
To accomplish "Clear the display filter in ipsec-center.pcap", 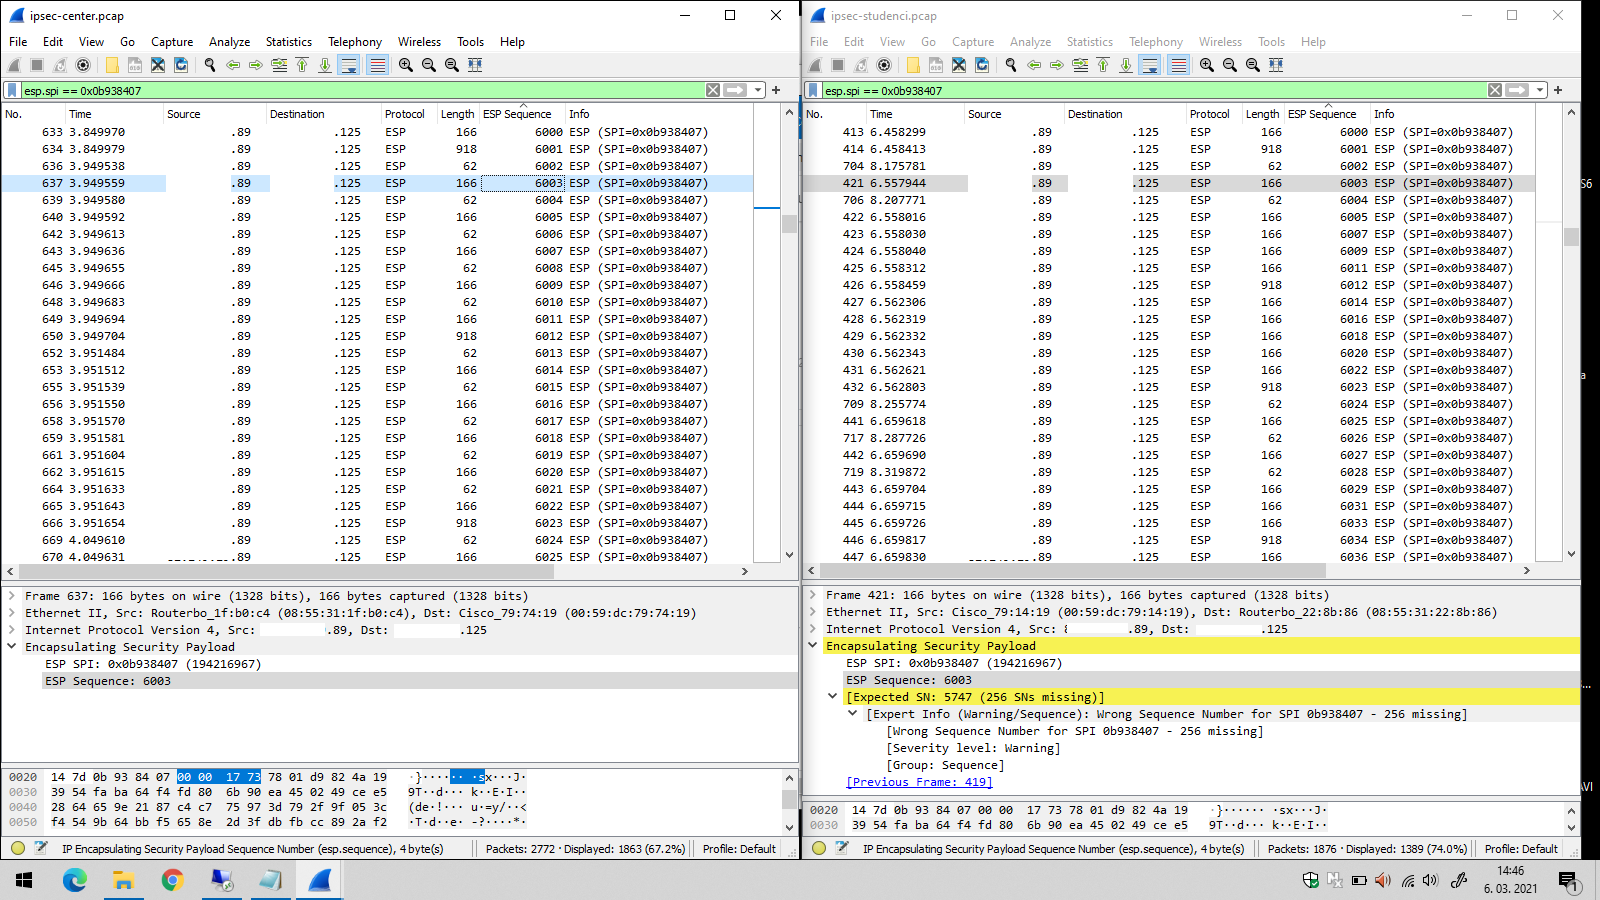I will [713, 90].
